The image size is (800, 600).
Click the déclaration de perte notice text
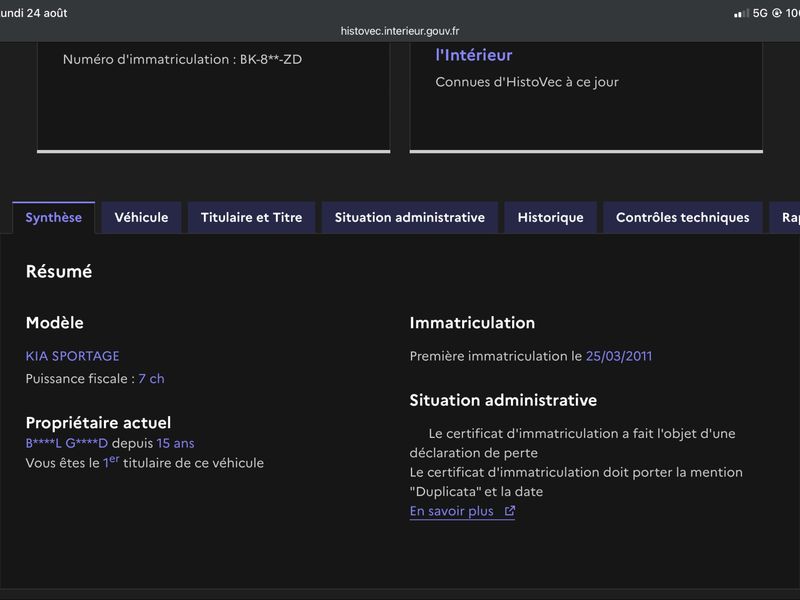pyautogui.click(x=572, y=443)
